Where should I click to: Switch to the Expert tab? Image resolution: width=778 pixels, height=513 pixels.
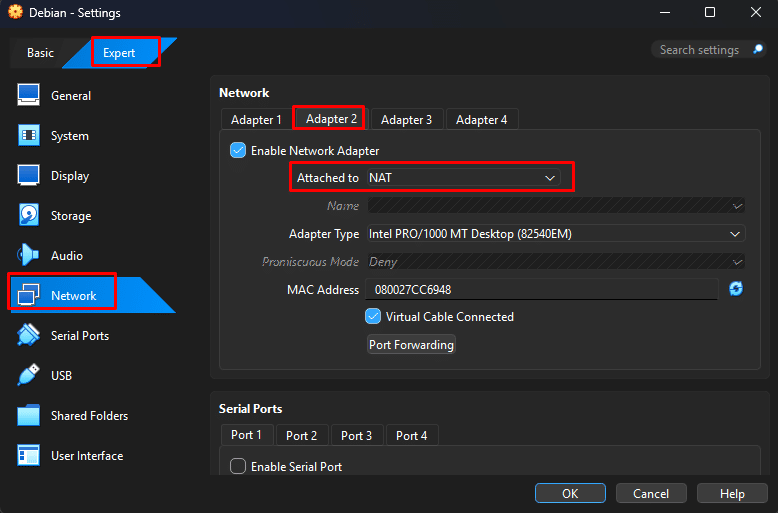(x=119, y=53)
